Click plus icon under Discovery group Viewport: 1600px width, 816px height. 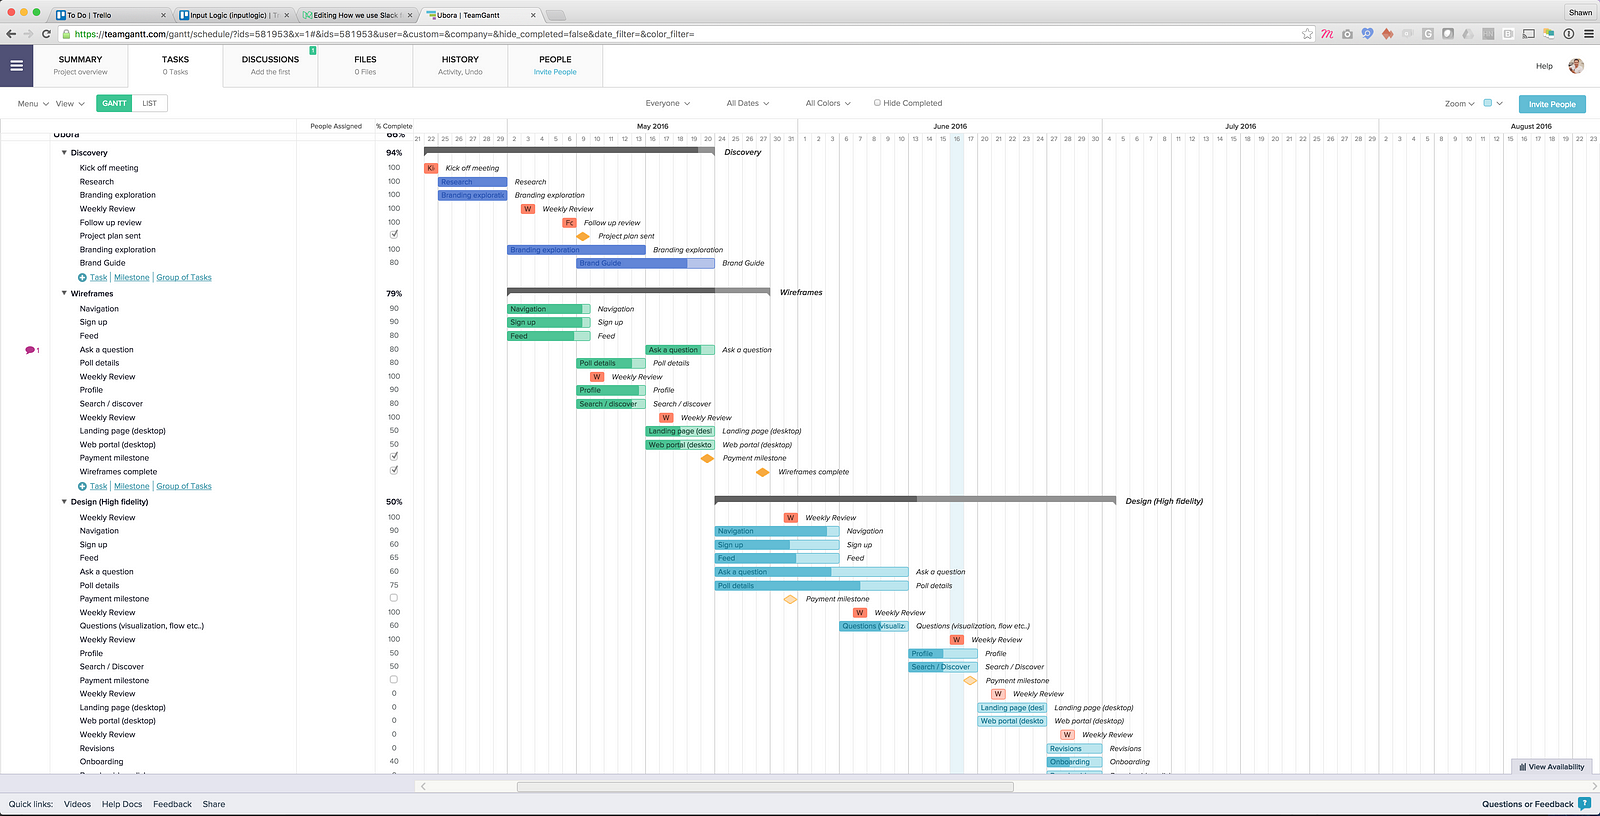click(x=82, y=278)
